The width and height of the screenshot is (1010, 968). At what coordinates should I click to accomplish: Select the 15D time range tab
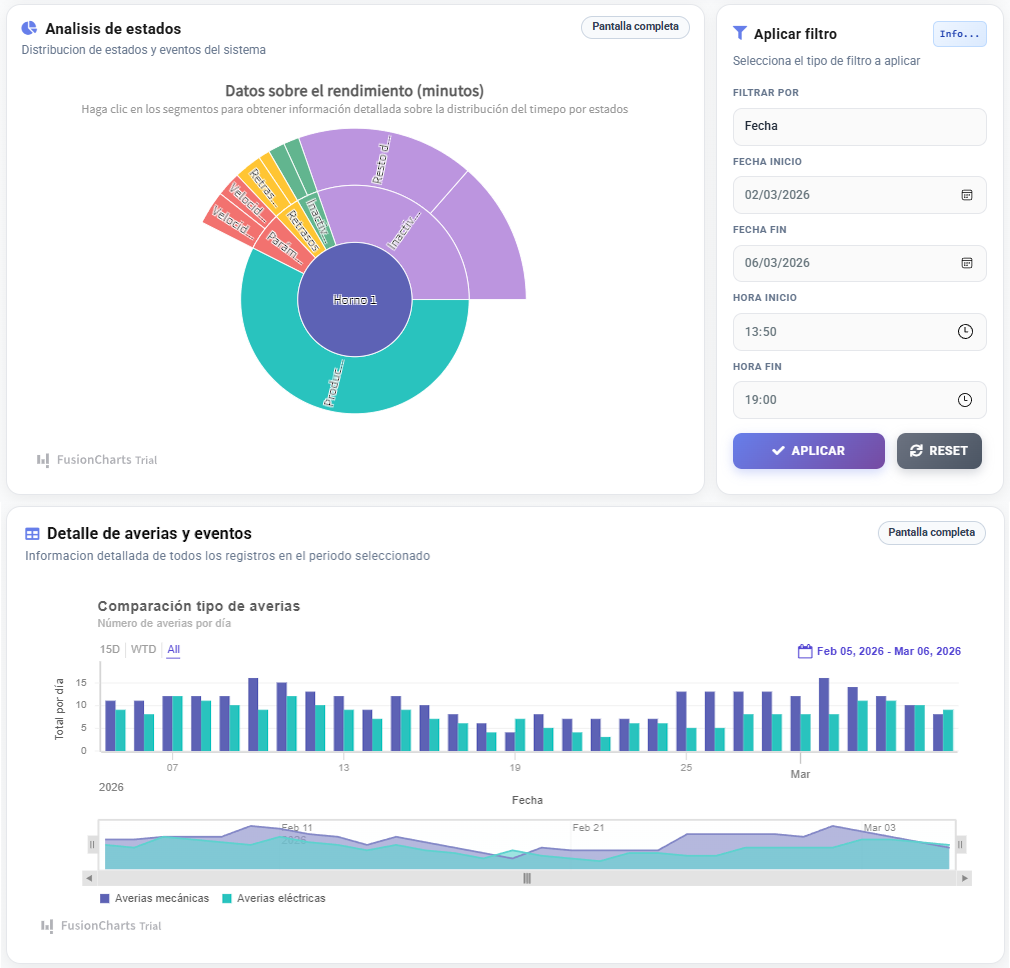coord(110,649)
